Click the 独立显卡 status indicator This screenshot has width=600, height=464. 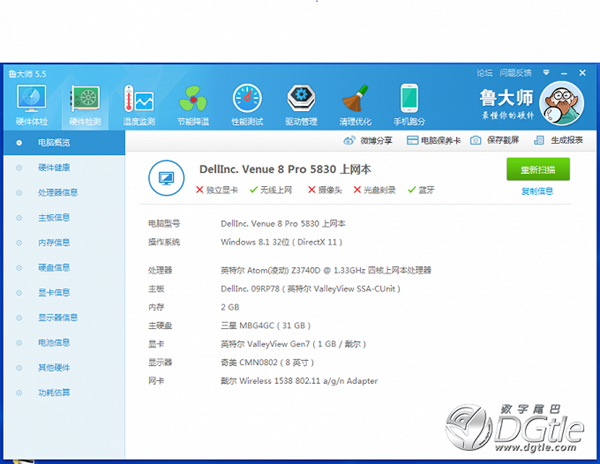(217, 190)
